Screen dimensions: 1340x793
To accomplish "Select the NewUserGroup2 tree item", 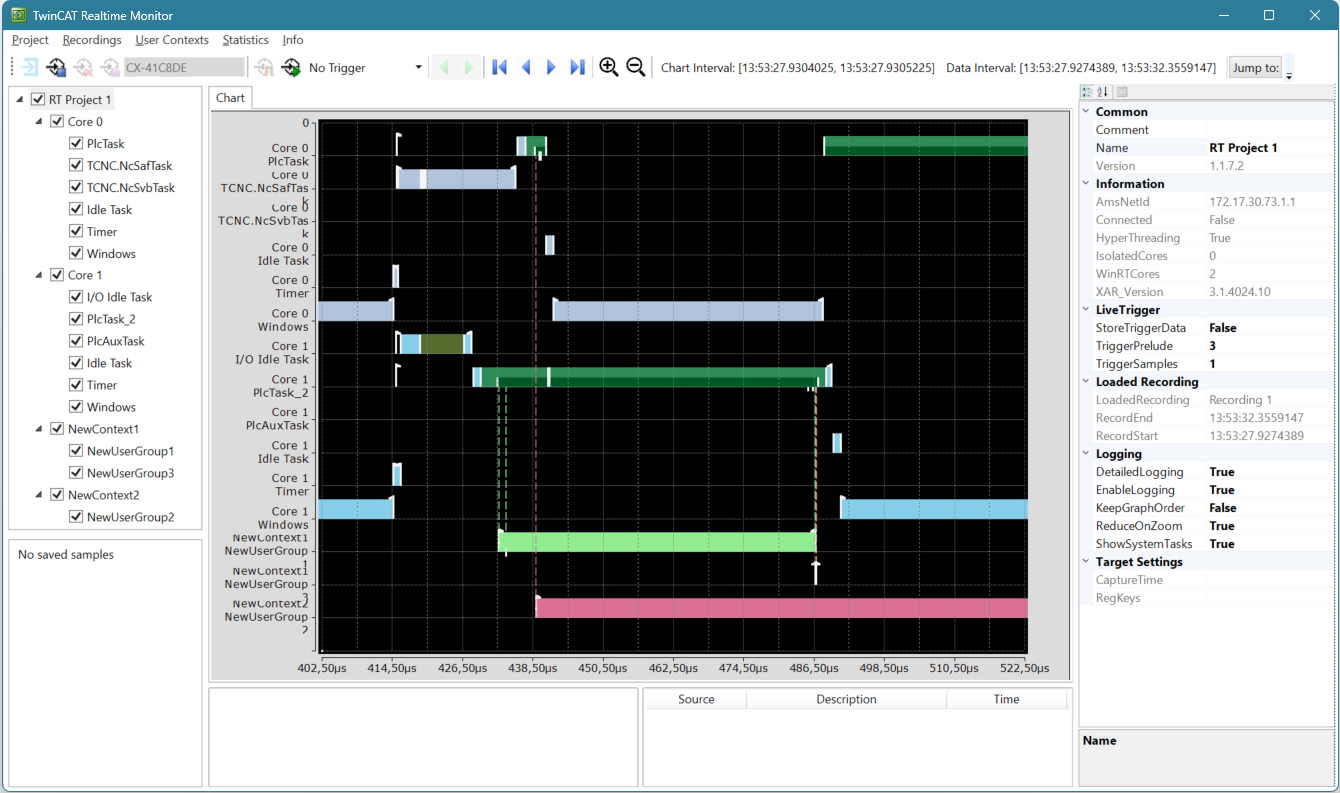I will point(130,517).
